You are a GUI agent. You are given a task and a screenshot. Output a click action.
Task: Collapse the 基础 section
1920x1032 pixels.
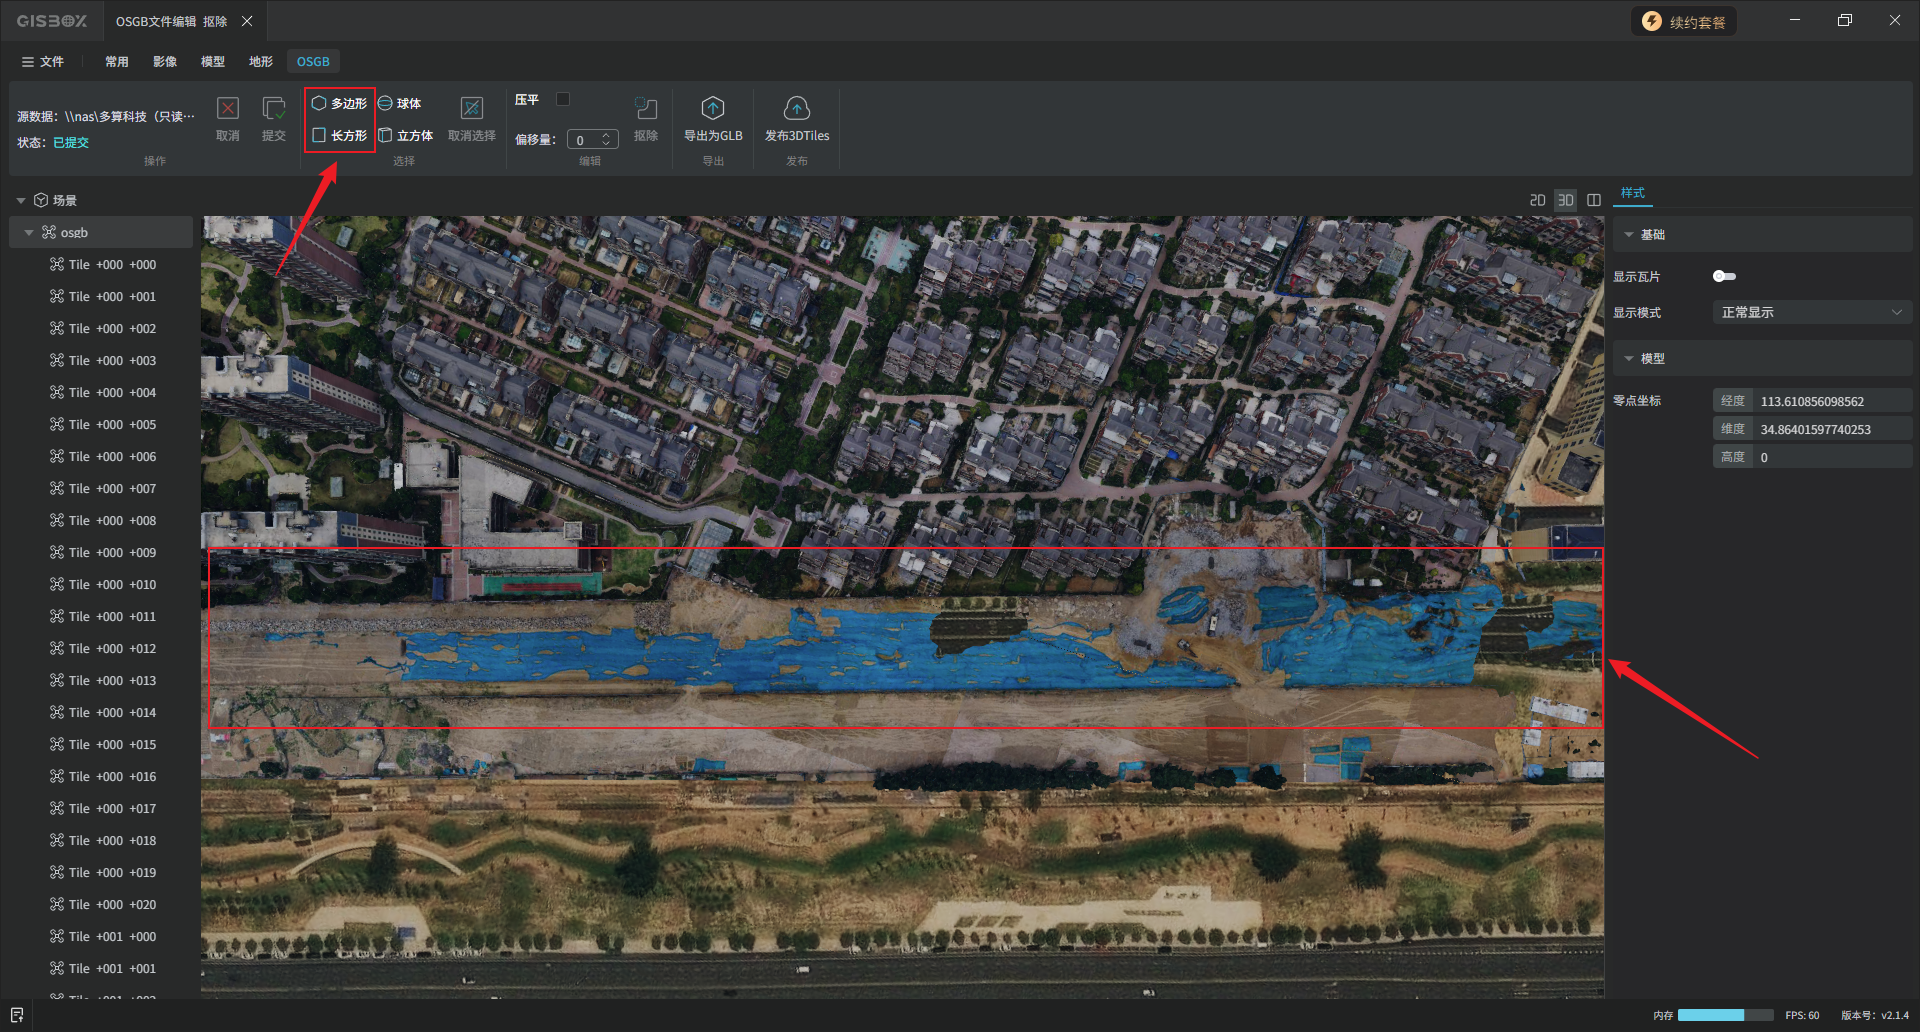pyautogui.click(x=1629, y=235)
